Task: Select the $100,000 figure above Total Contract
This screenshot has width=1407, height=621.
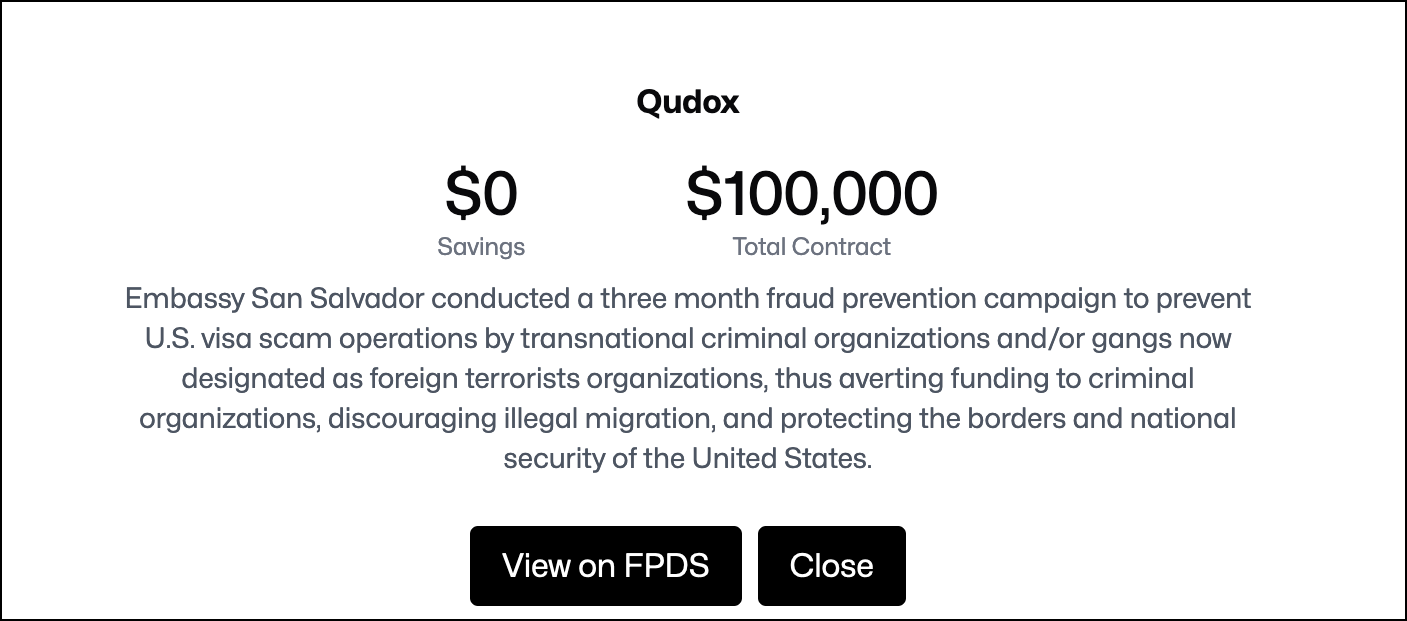Action: (812, 192)
